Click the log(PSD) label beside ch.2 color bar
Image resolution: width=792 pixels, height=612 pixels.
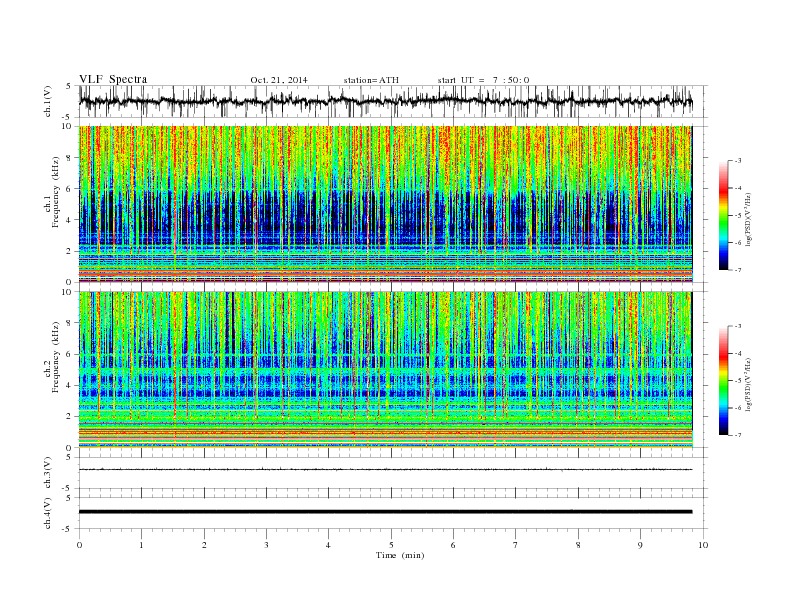coord(749,385)
